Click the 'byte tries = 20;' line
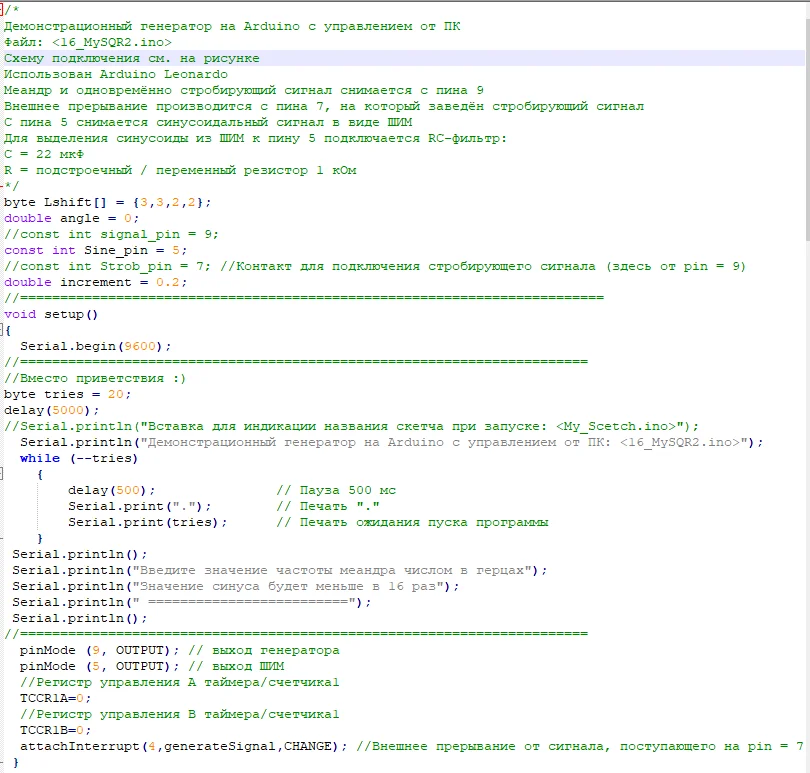 (x=67, y=394)
